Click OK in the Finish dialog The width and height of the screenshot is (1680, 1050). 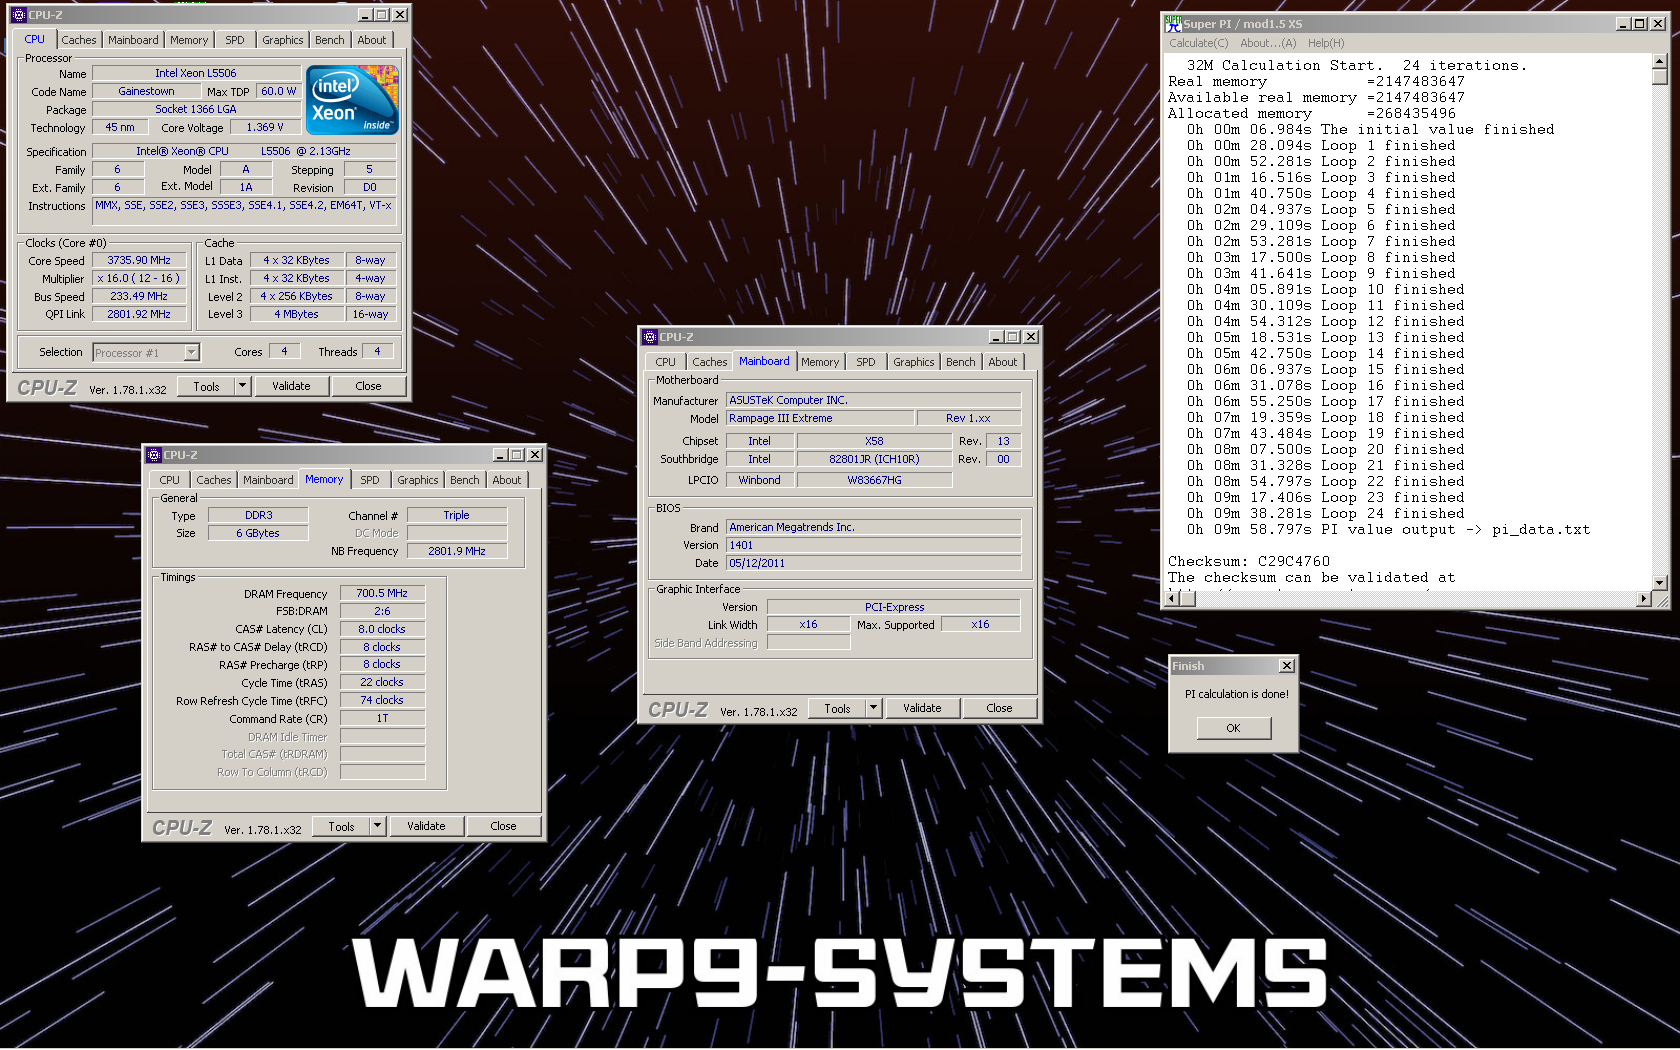pyautogui.click(x=1234, y=728)
